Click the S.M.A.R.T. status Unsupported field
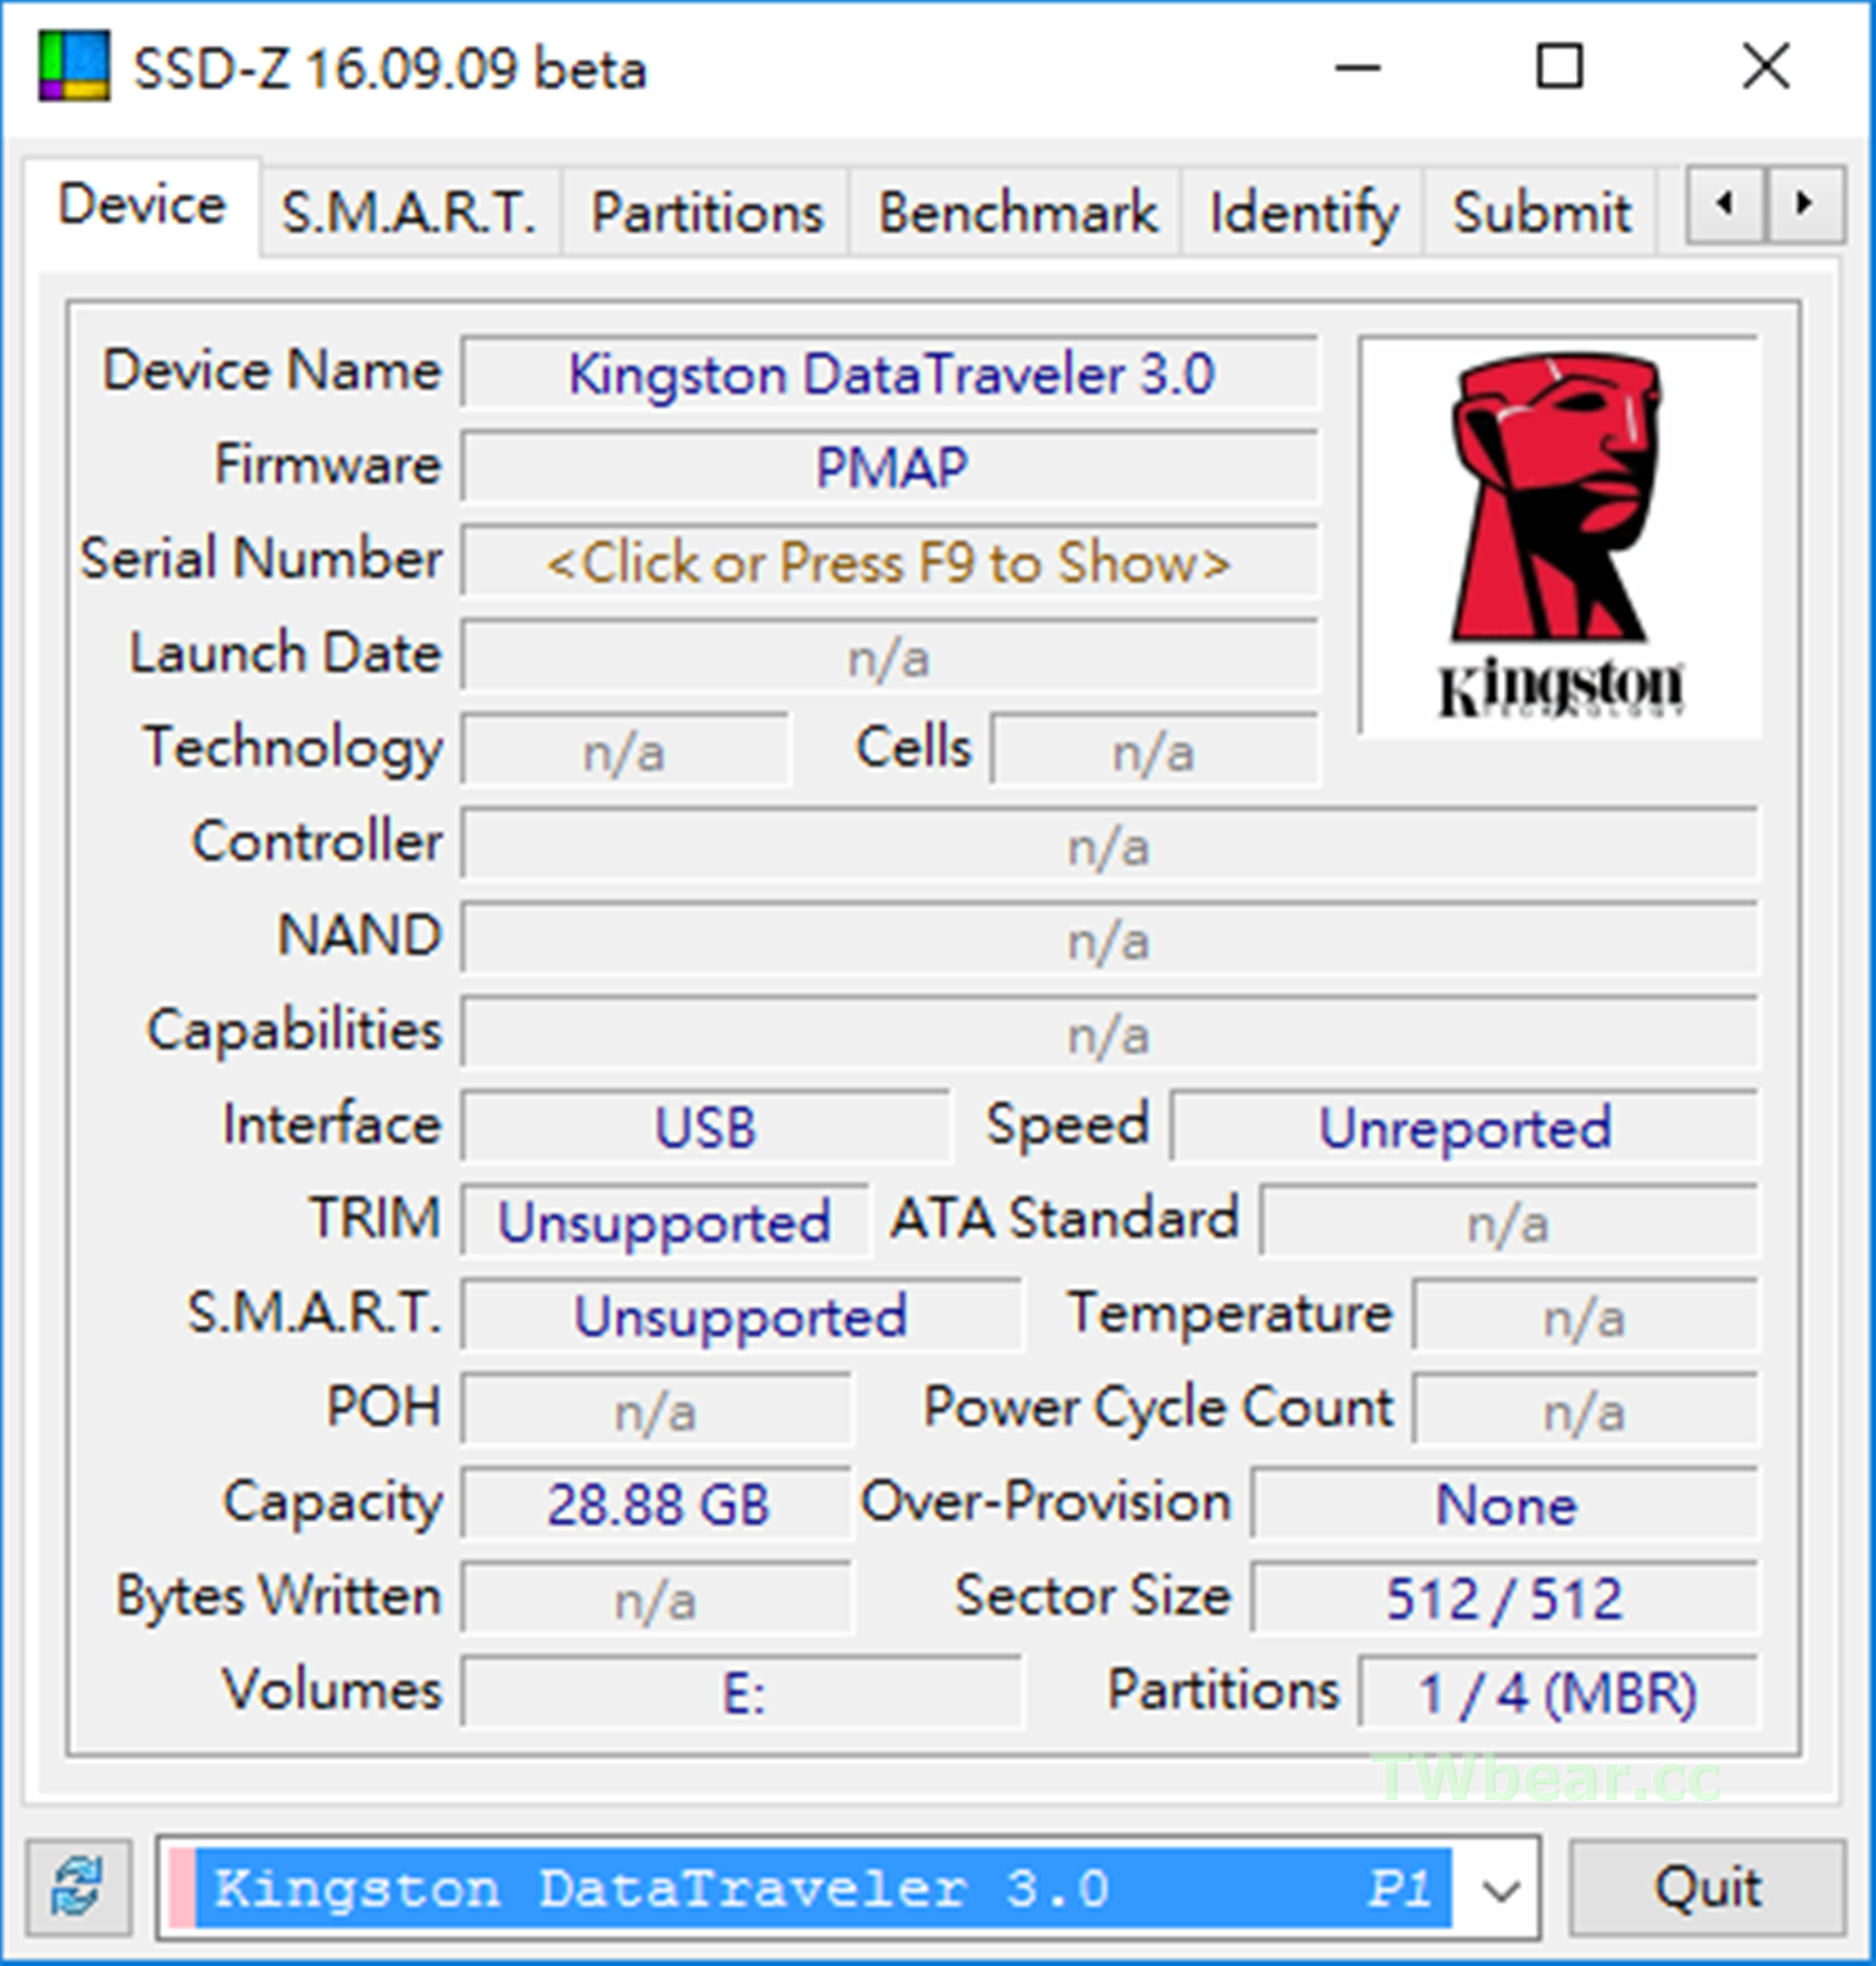Viewport: 1876px width, 1966px height. point(741,1315)
